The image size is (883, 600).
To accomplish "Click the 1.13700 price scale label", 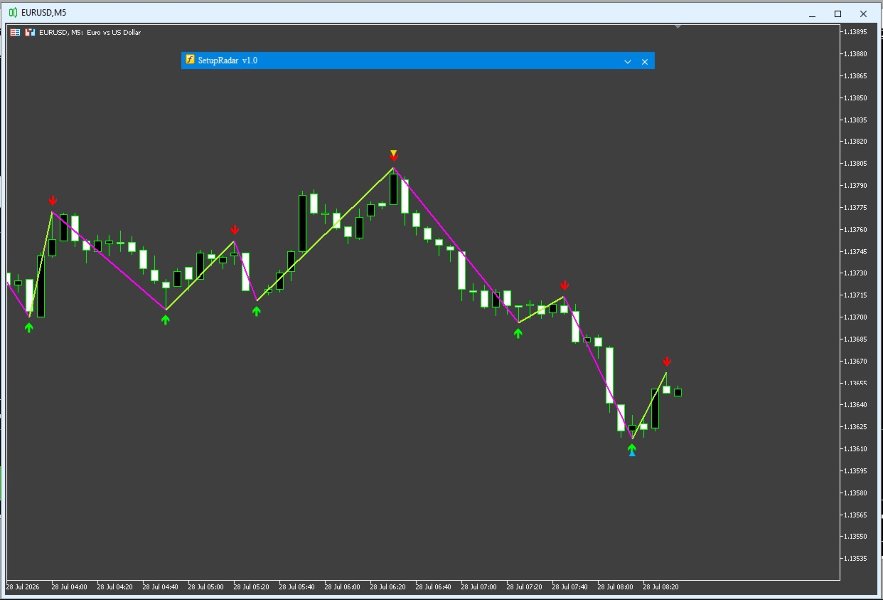I will [855, 317].
